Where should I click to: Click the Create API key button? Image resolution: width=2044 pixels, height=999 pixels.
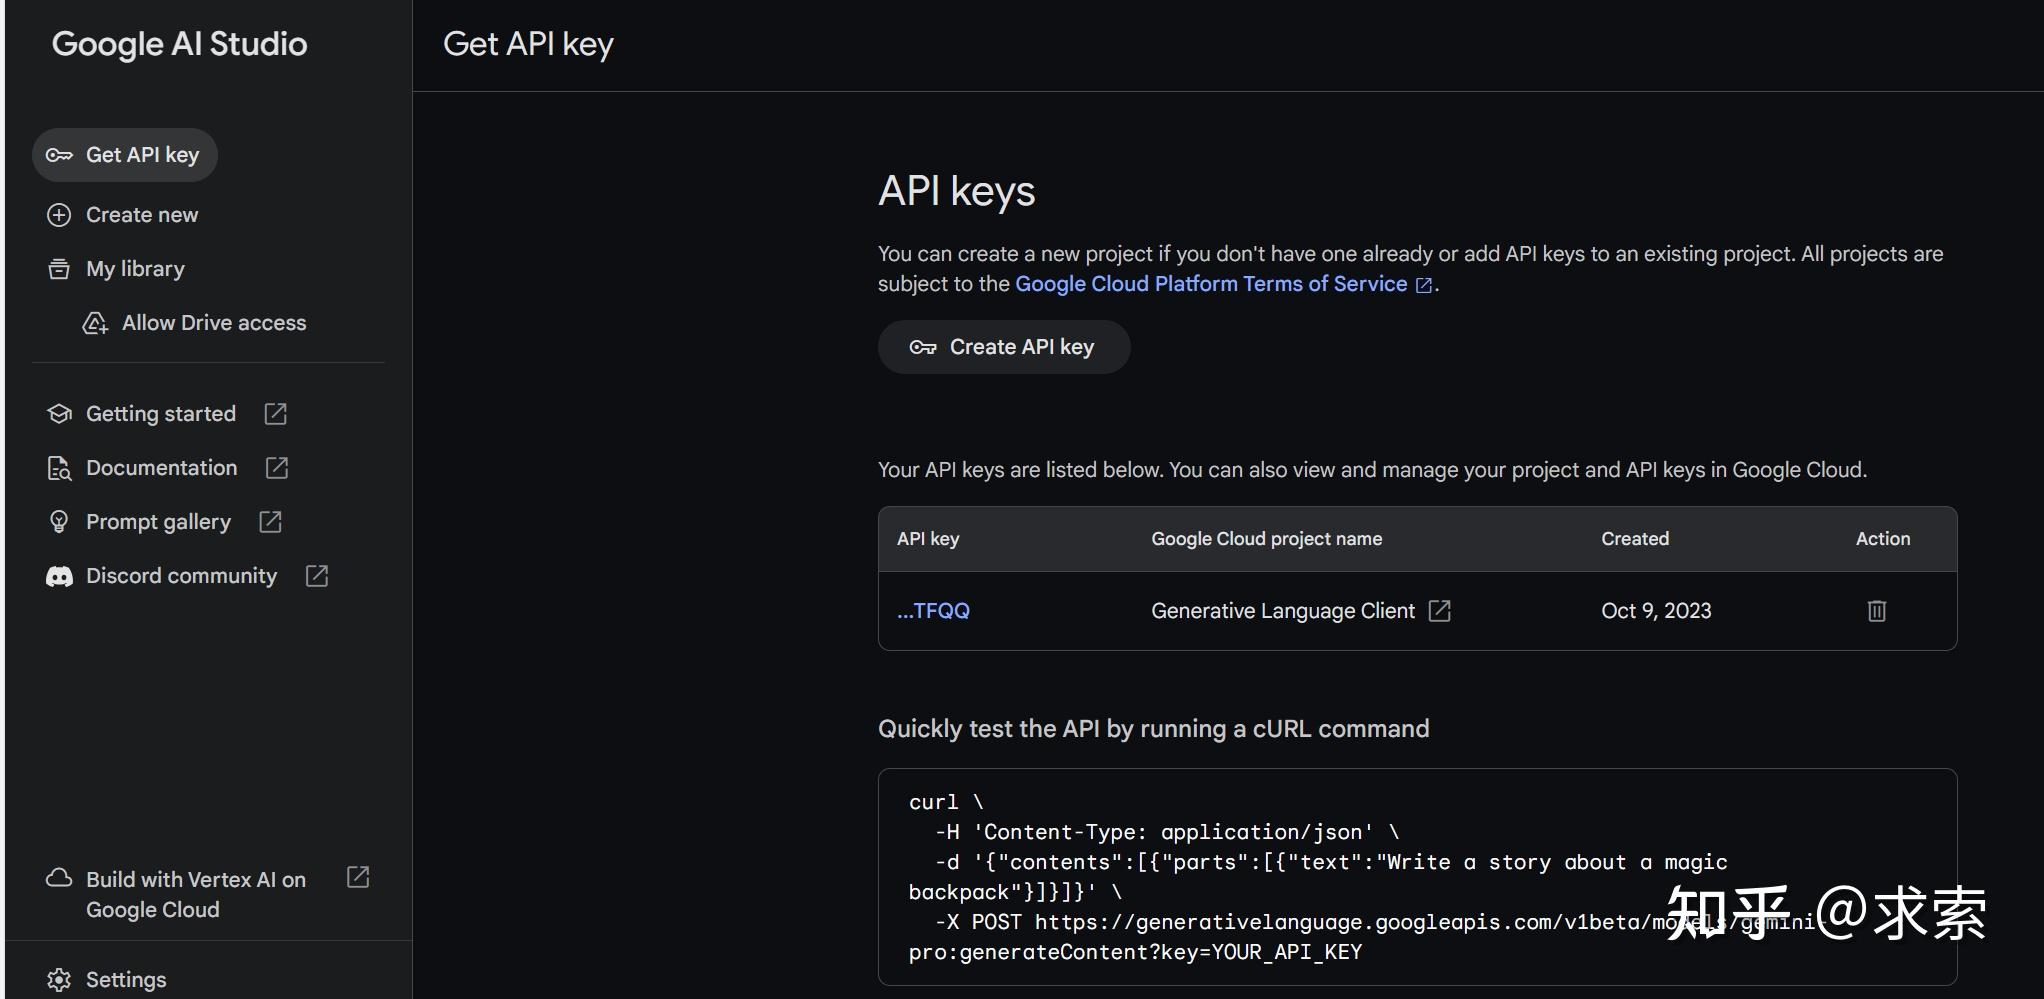click(x=1003, y=346)
